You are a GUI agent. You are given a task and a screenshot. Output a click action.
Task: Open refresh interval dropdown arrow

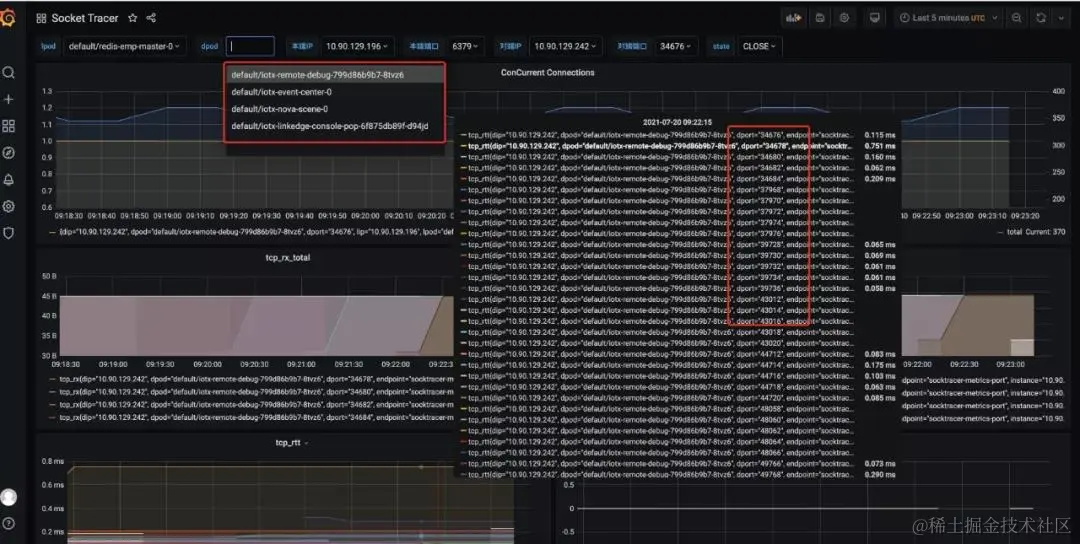tap(1061, 18)
